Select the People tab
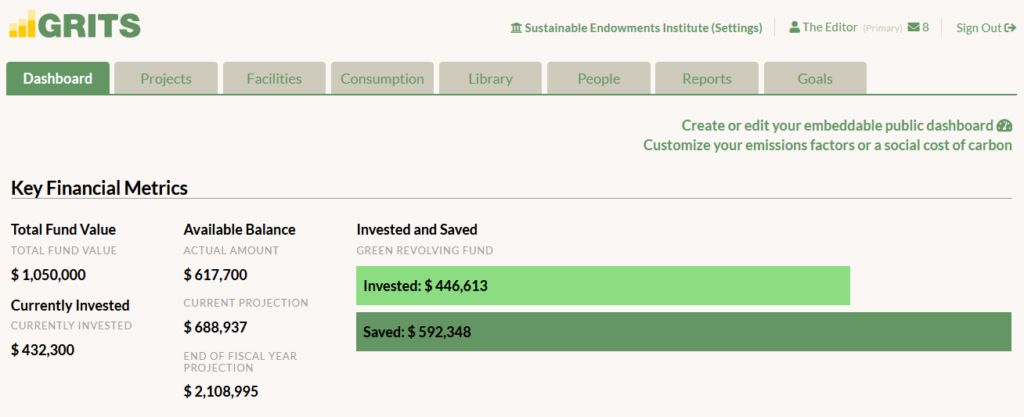The height and width of the screenshot is (417, 1024). click(x=599, y=79)
